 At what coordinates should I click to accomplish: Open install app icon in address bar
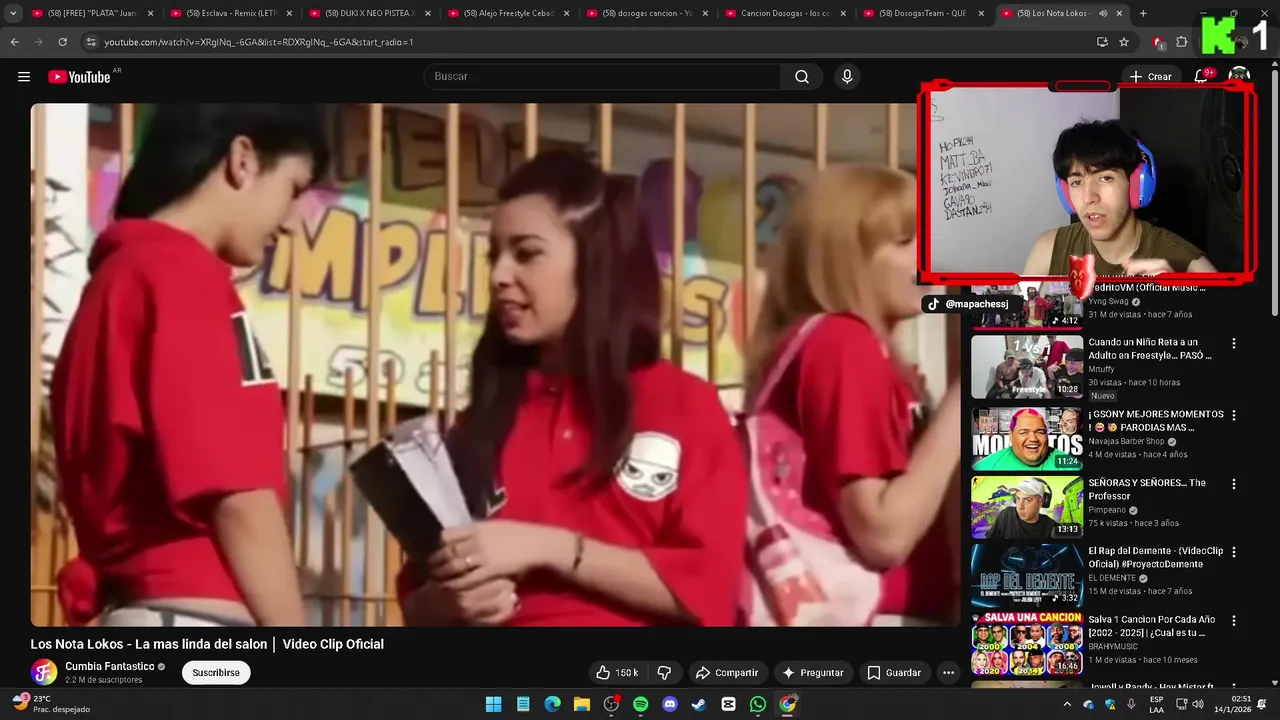pyautogui.click(x=1102, y=42)
